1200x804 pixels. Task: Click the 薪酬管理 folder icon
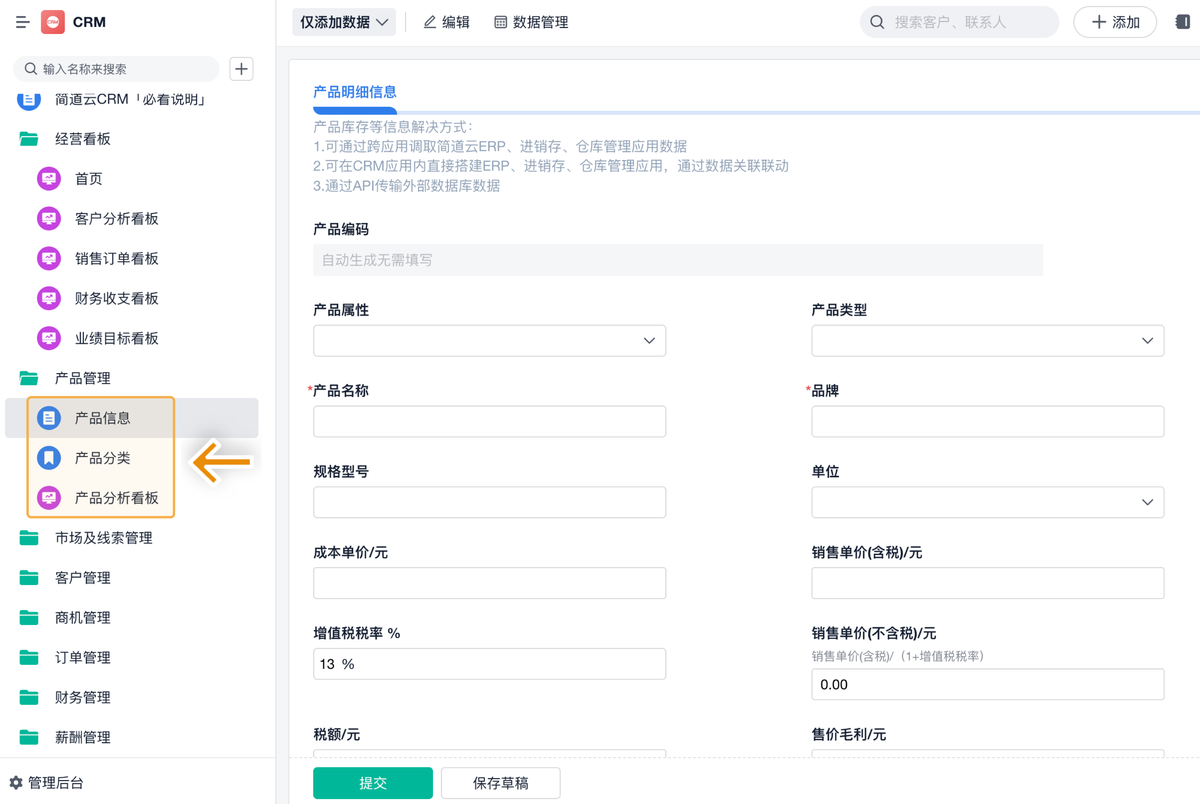click(x=29, y=738)
